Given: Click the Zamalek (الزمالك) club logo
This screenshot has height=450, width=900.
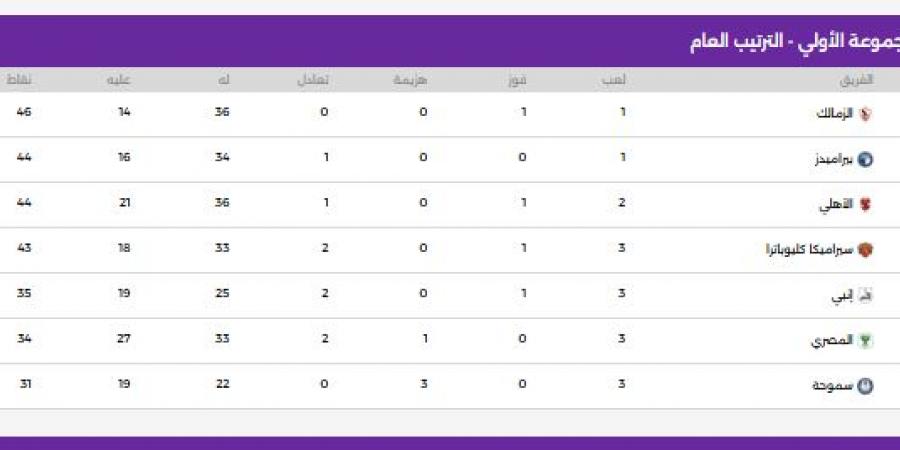Looking at the screenshot, I should point(866,113).
